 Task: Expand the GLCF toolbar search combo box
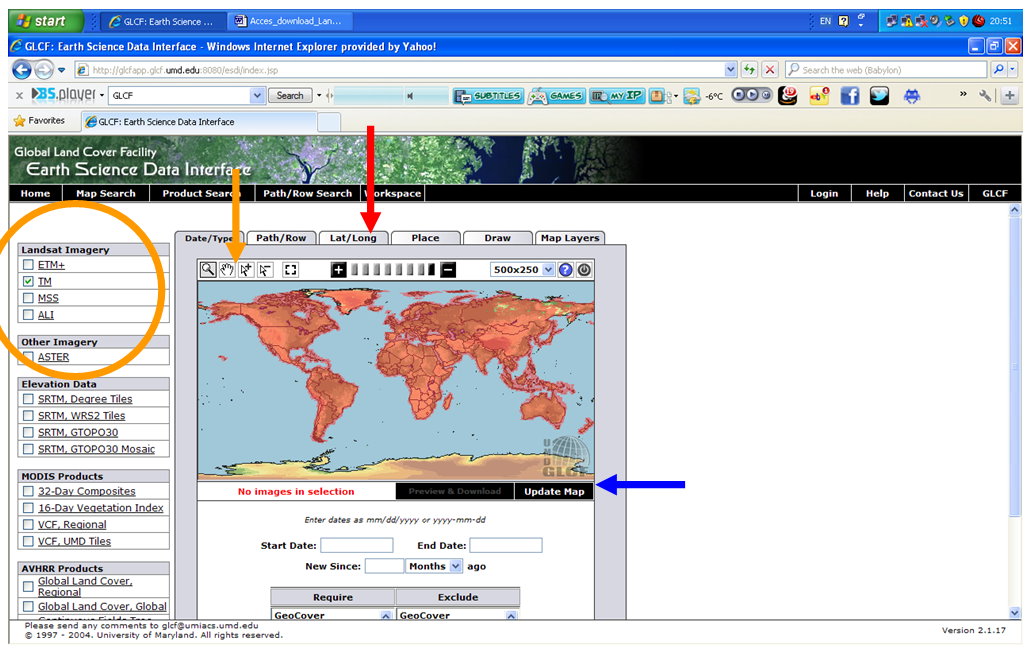coord(257,96)
